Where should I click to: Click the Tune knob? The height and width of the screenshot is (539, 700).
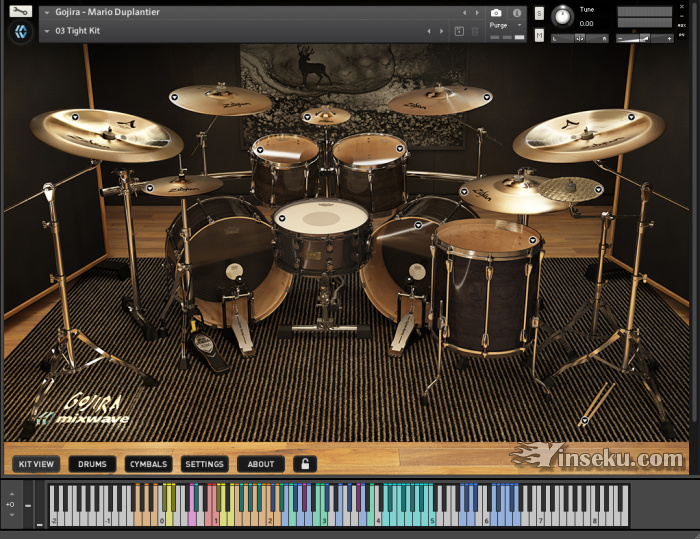tap(563, 16)
